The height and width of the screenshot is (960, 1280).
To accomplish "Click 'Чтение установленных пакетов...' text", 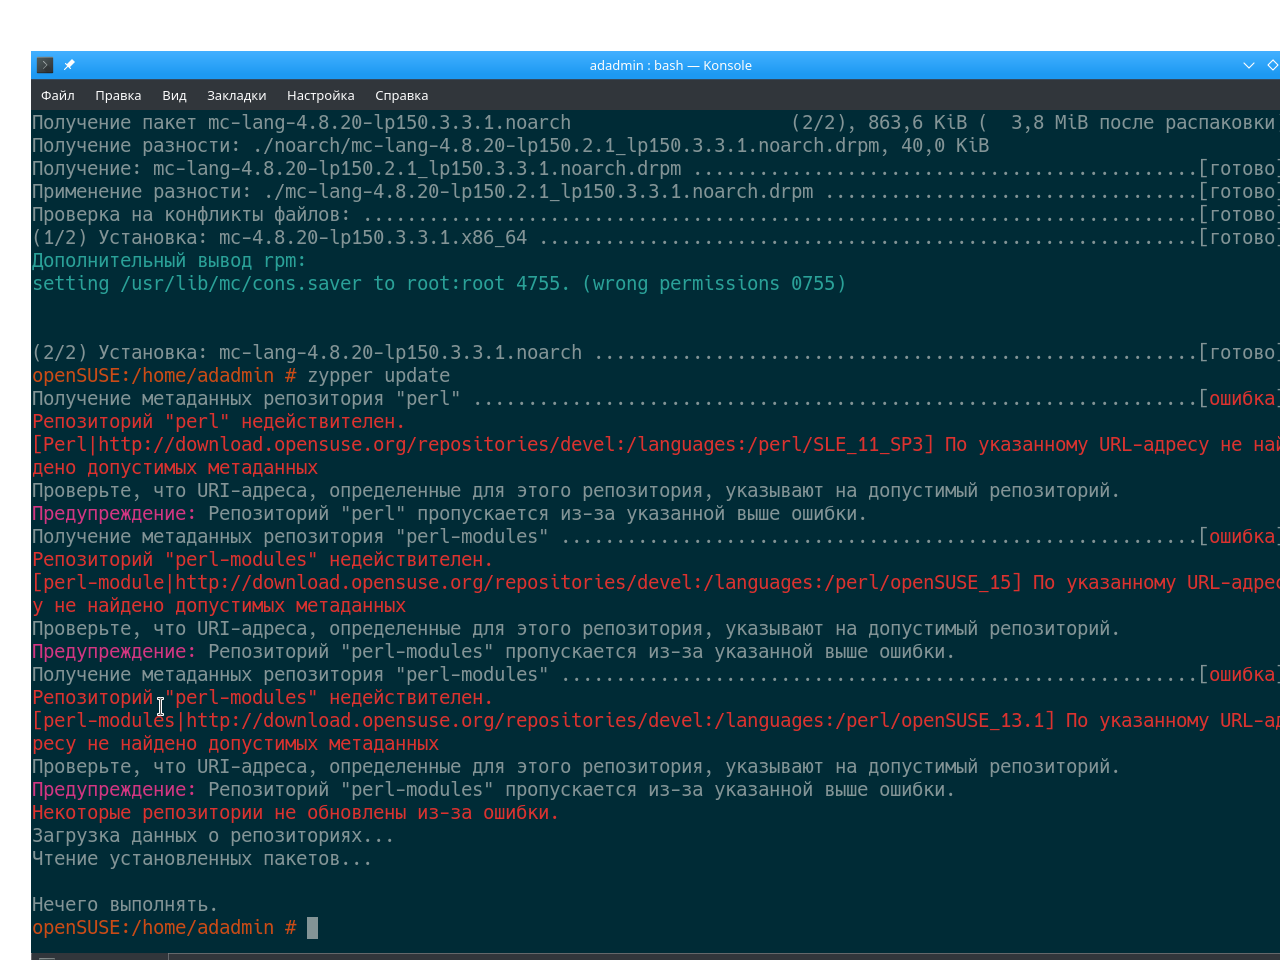I will coord(202,859).
